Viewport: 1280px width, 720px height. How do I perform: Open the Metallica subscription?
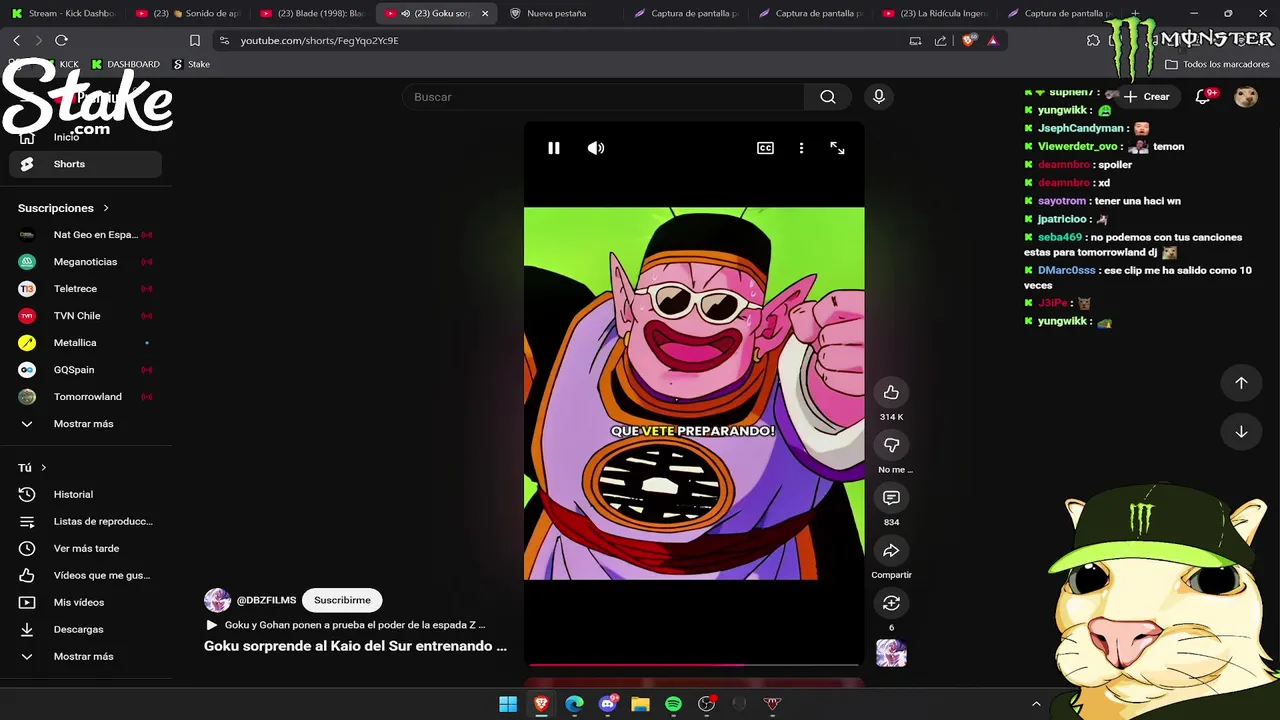pyautogui.click(x=85, y=343)
